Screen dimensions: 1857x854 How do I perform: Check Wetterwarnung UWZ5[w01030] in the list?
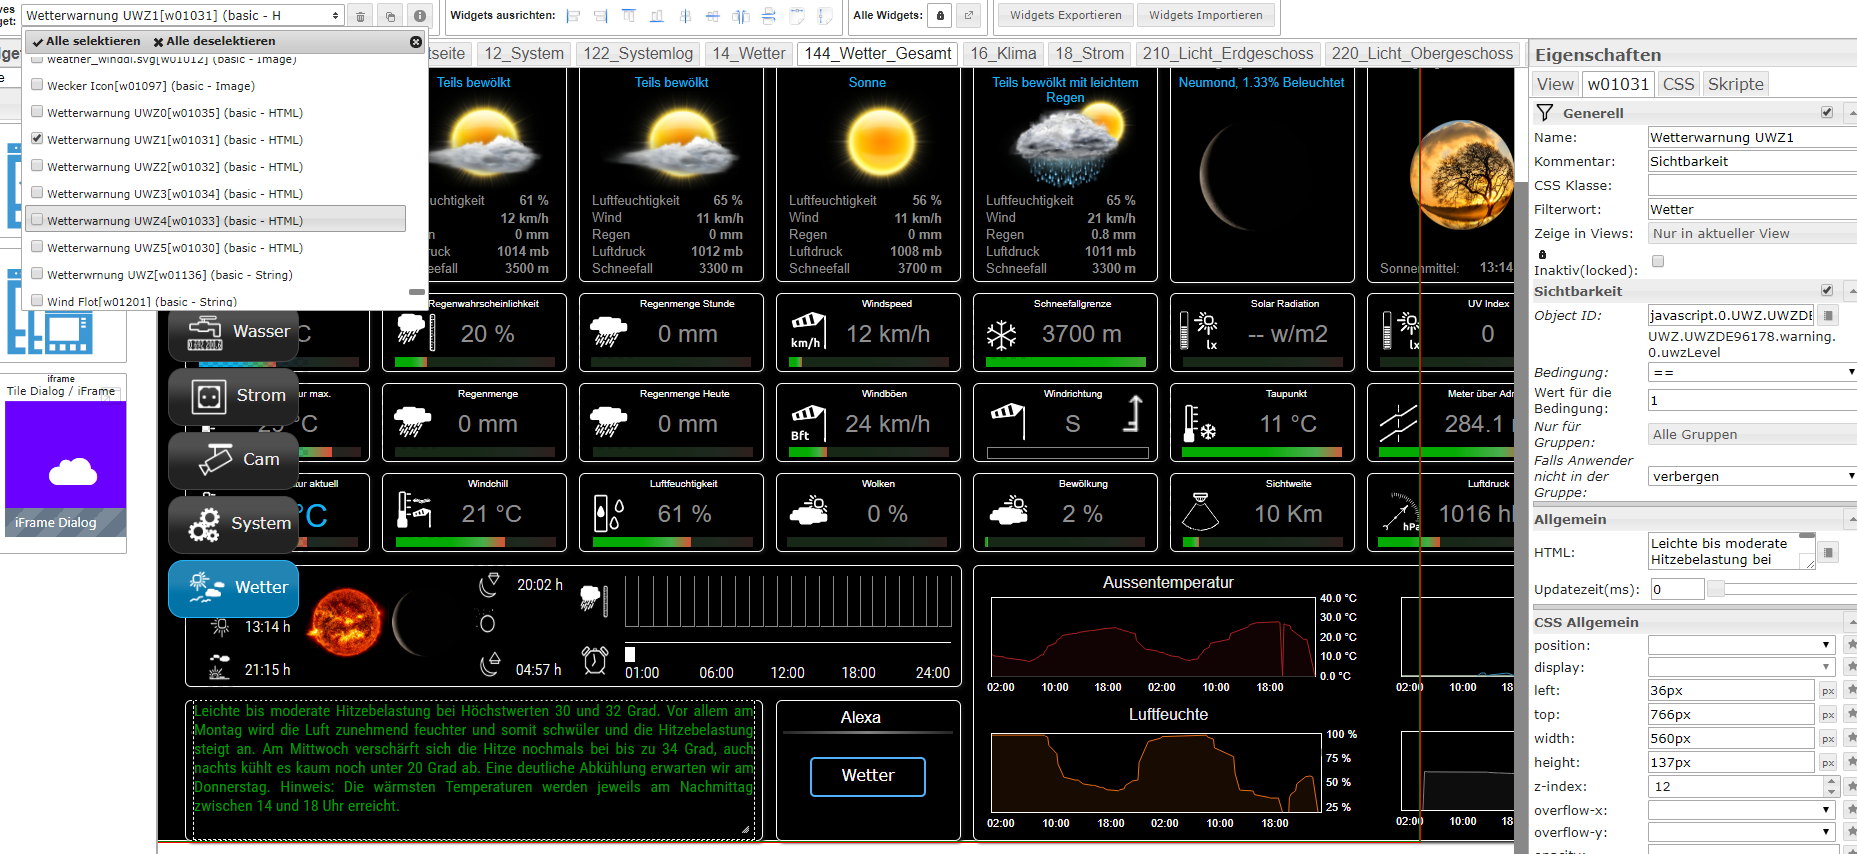[x=37, y=248]
